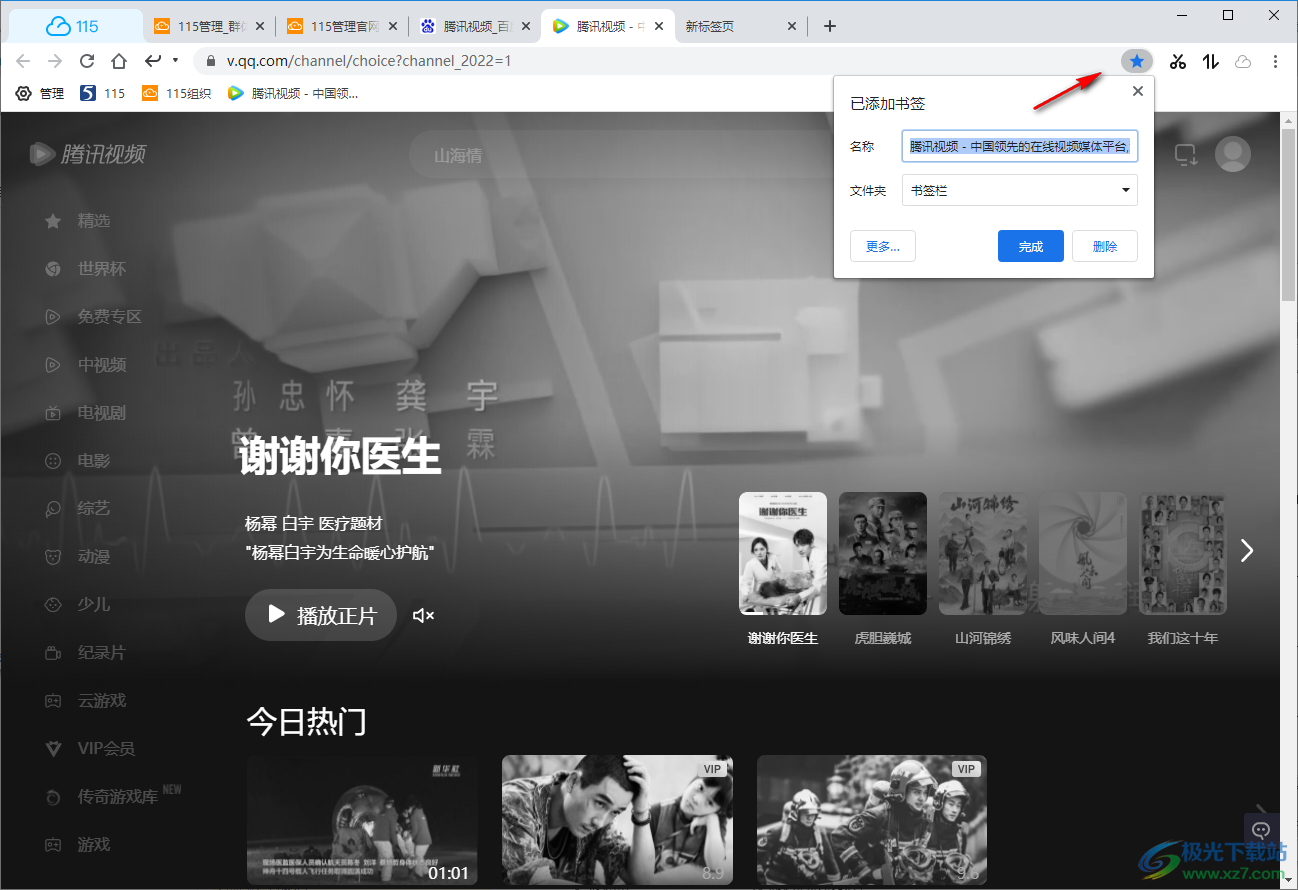Click the 完成 button in bookmark popup
This screenshot has width=1298, height=890.
pos(1030,246)
